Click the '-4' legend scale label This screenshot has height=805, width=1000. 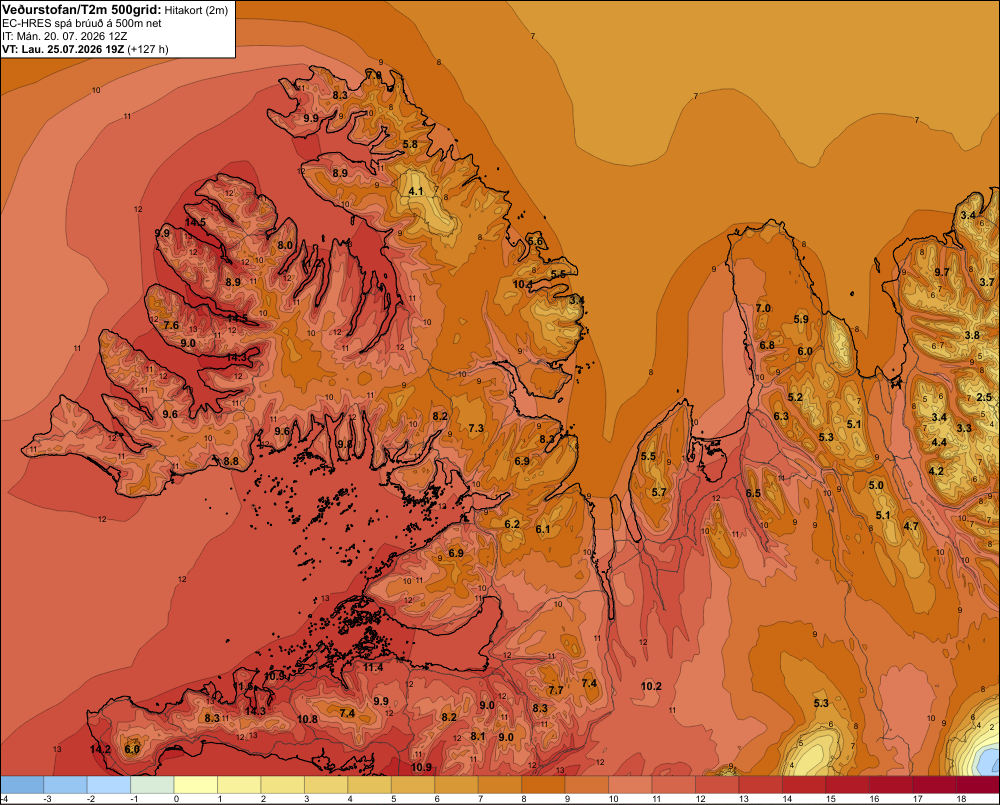(5, 799)
